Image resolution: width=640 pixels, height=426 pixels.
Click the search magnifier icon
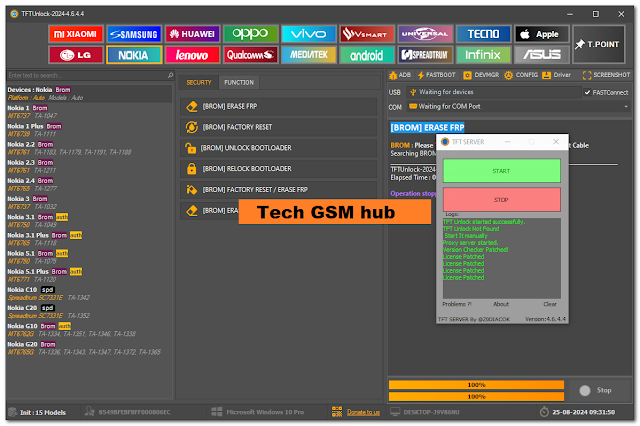tap(170, 75)
